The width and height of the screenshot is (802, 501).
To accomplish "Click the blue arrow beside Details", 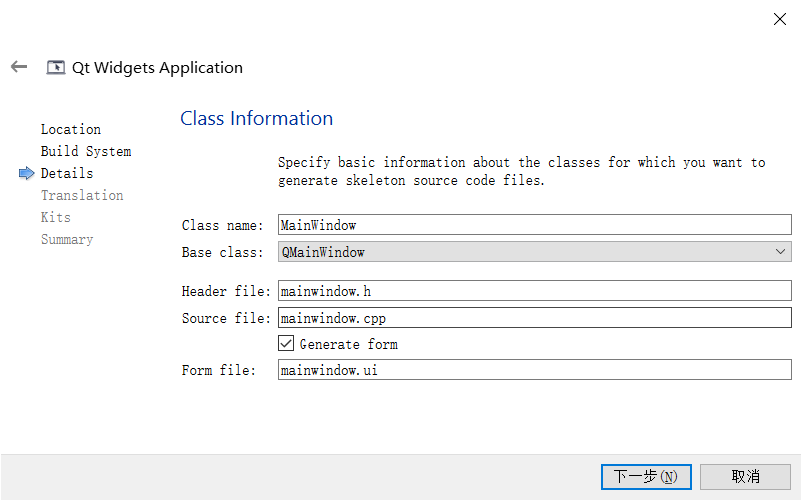I will click(26, 173).
